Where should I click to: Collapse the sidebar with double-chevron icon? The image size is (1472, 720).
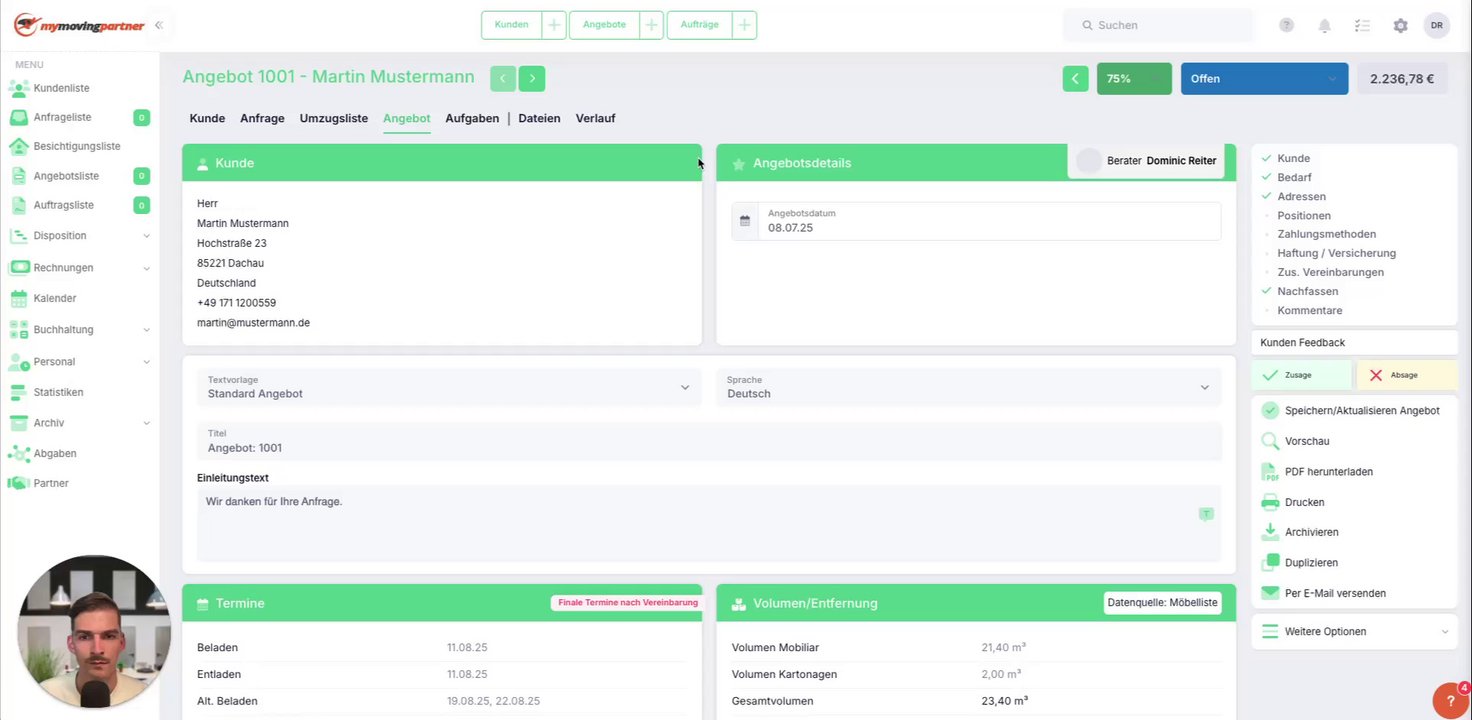coord(158,25)
